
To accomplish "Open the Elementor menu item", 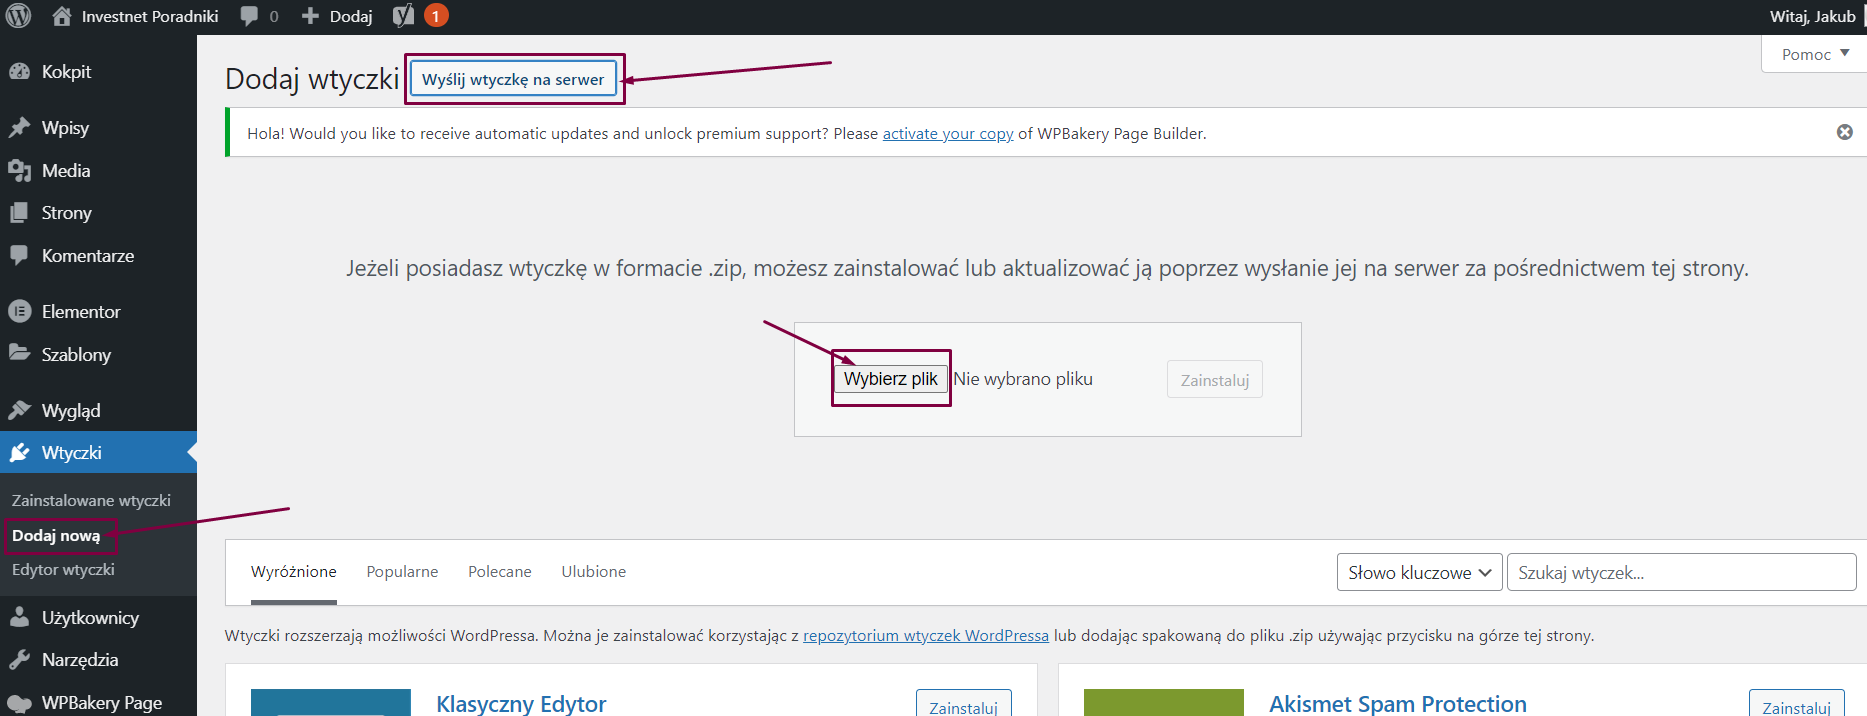I will pos(80,312).
